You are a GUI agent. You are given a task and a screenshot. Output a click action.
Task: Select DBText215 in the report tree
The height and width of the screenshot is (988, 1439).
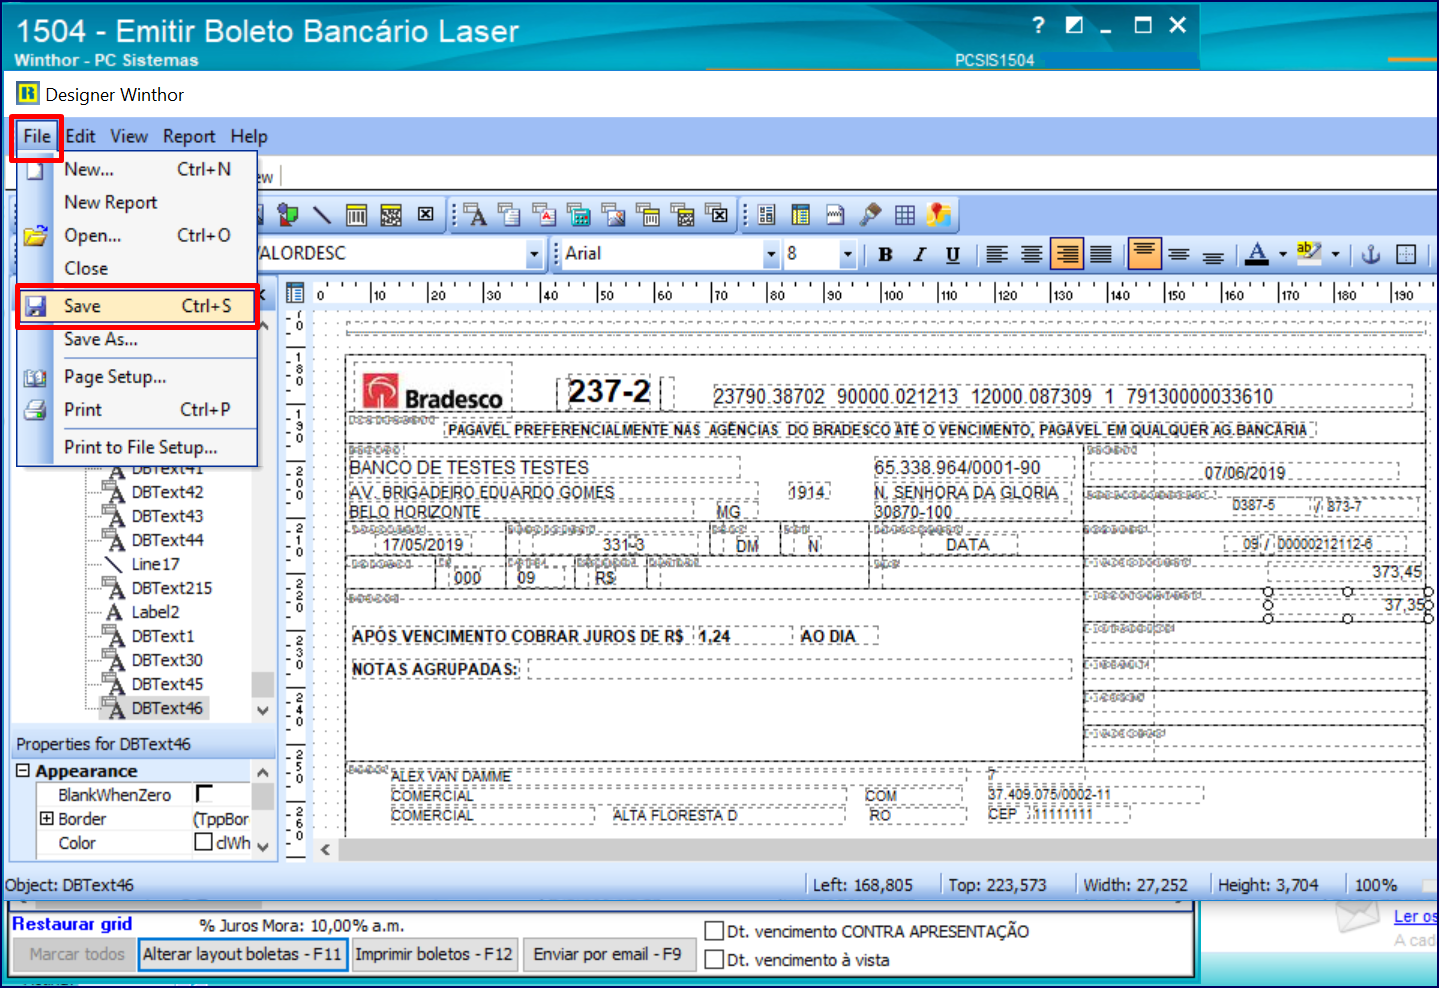click(172, 588)
